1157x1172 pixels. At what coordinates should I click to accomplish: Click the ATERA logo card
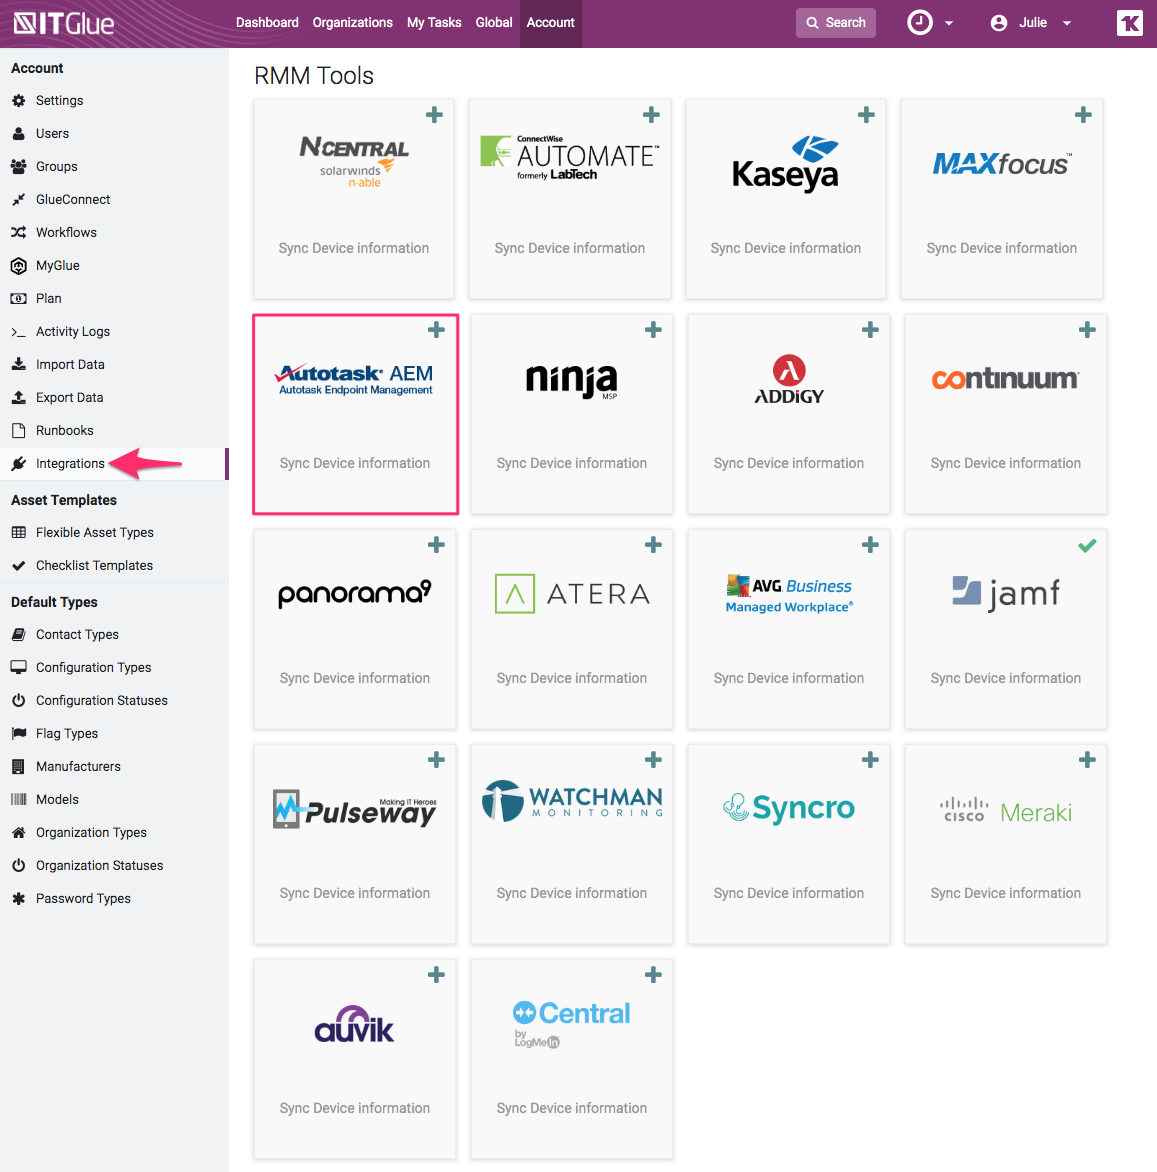(x=572, y=629)
